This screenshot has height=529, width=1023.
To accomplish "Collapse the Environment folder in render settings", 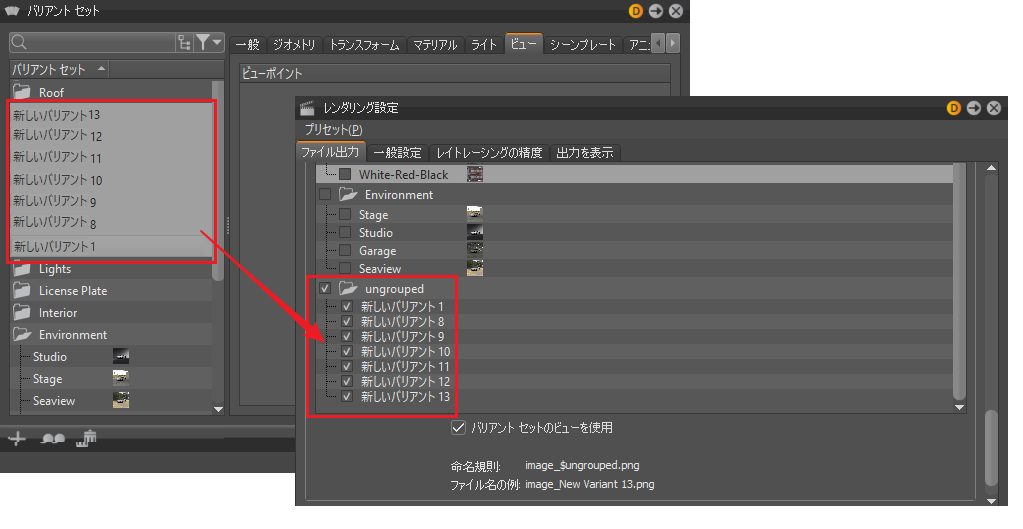I will pos(348,194).
